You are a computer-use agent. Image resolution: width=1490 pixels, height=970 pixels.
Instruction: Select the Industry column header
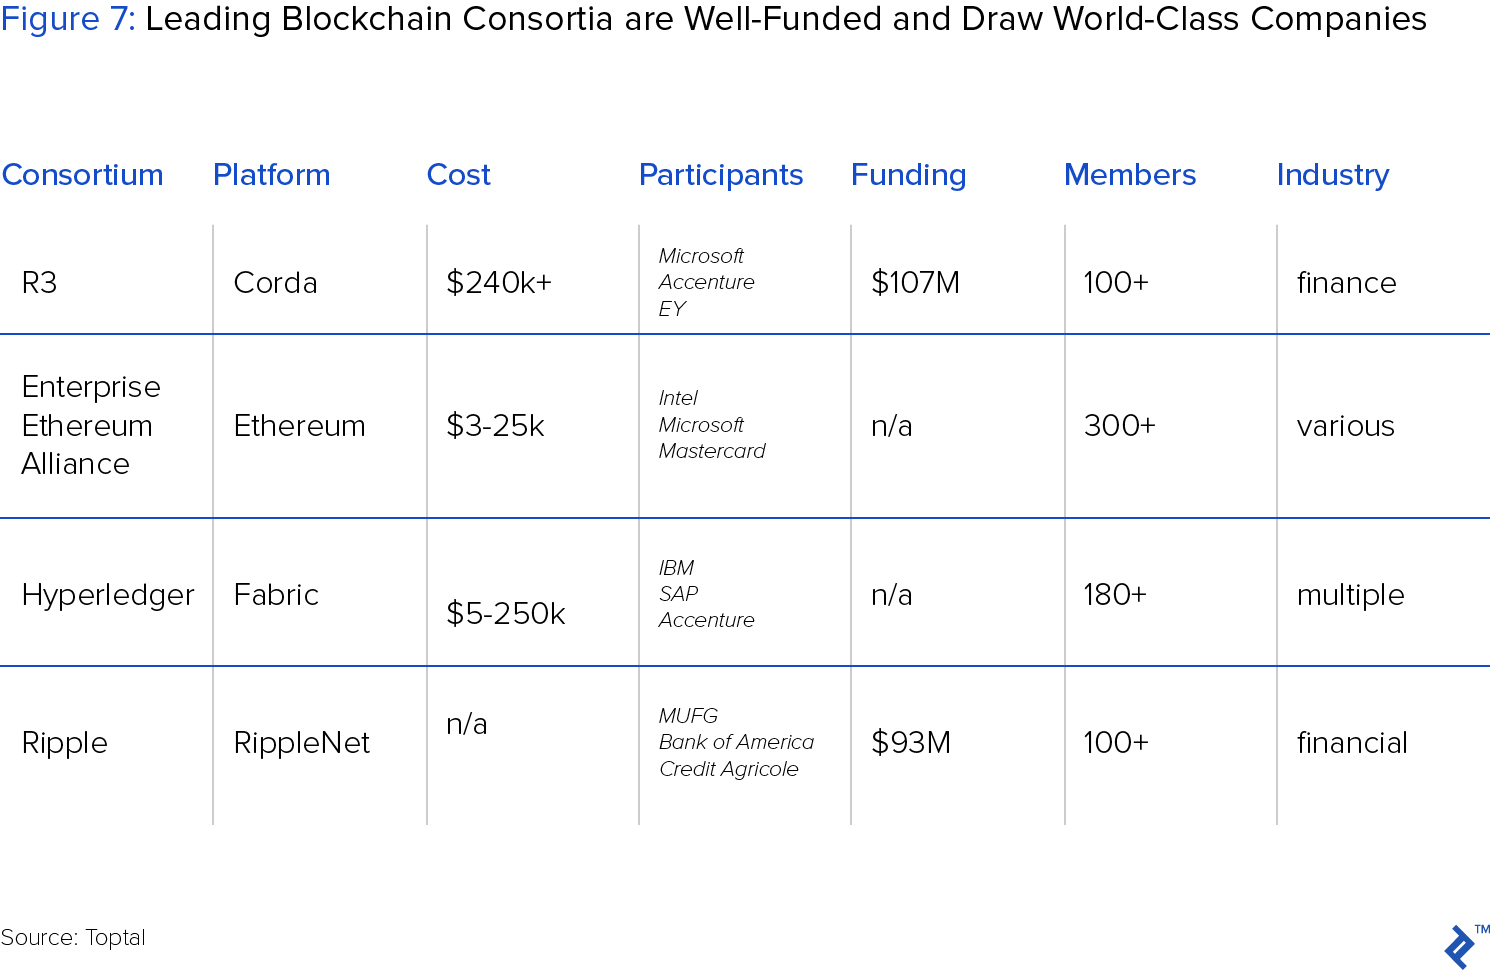1333,176
